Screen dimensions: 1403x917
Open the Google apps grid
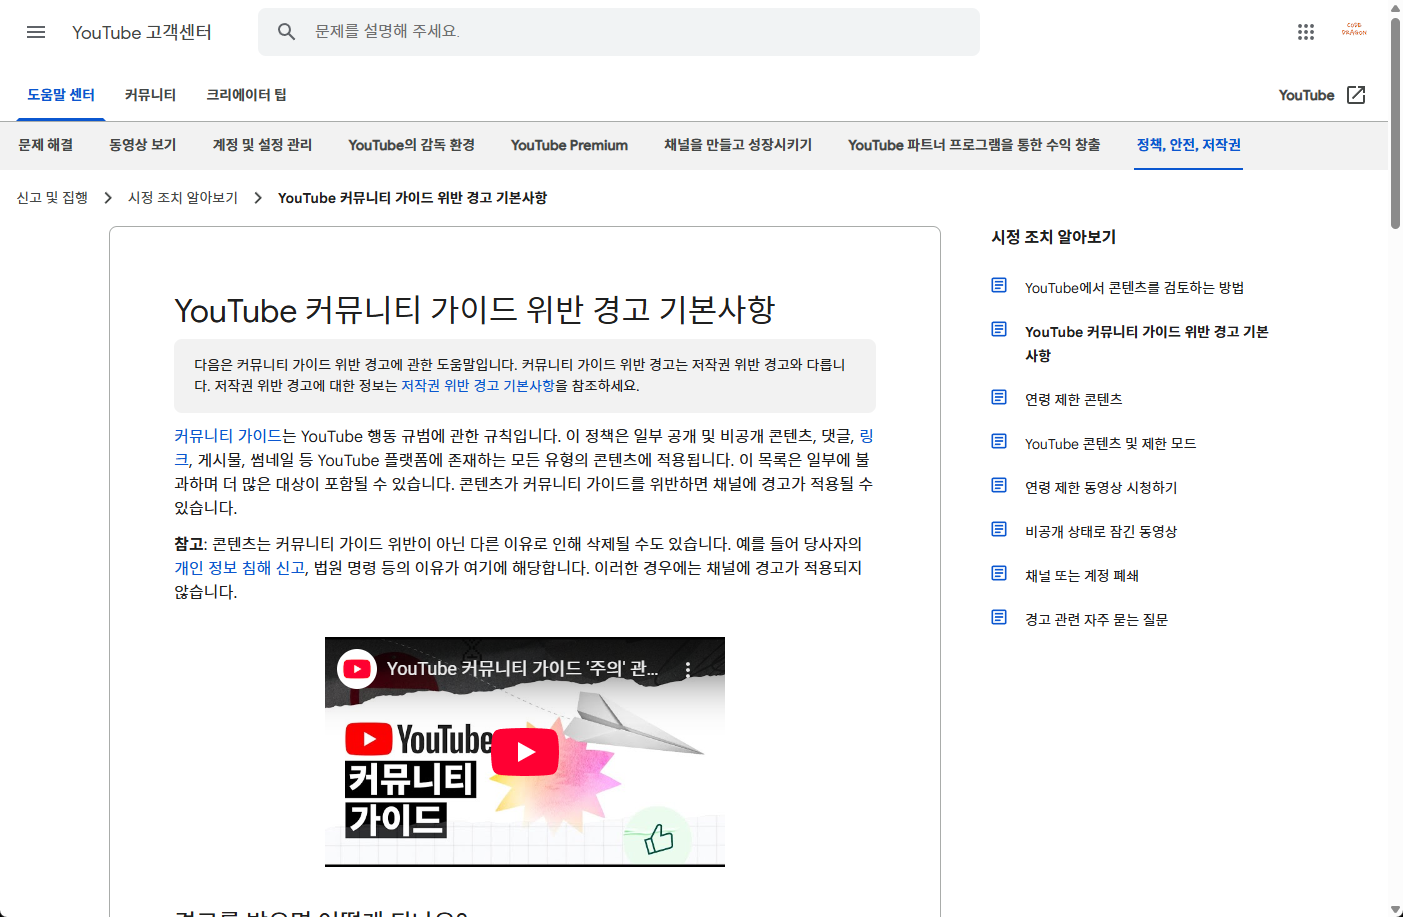click(x=1306, y=32)
